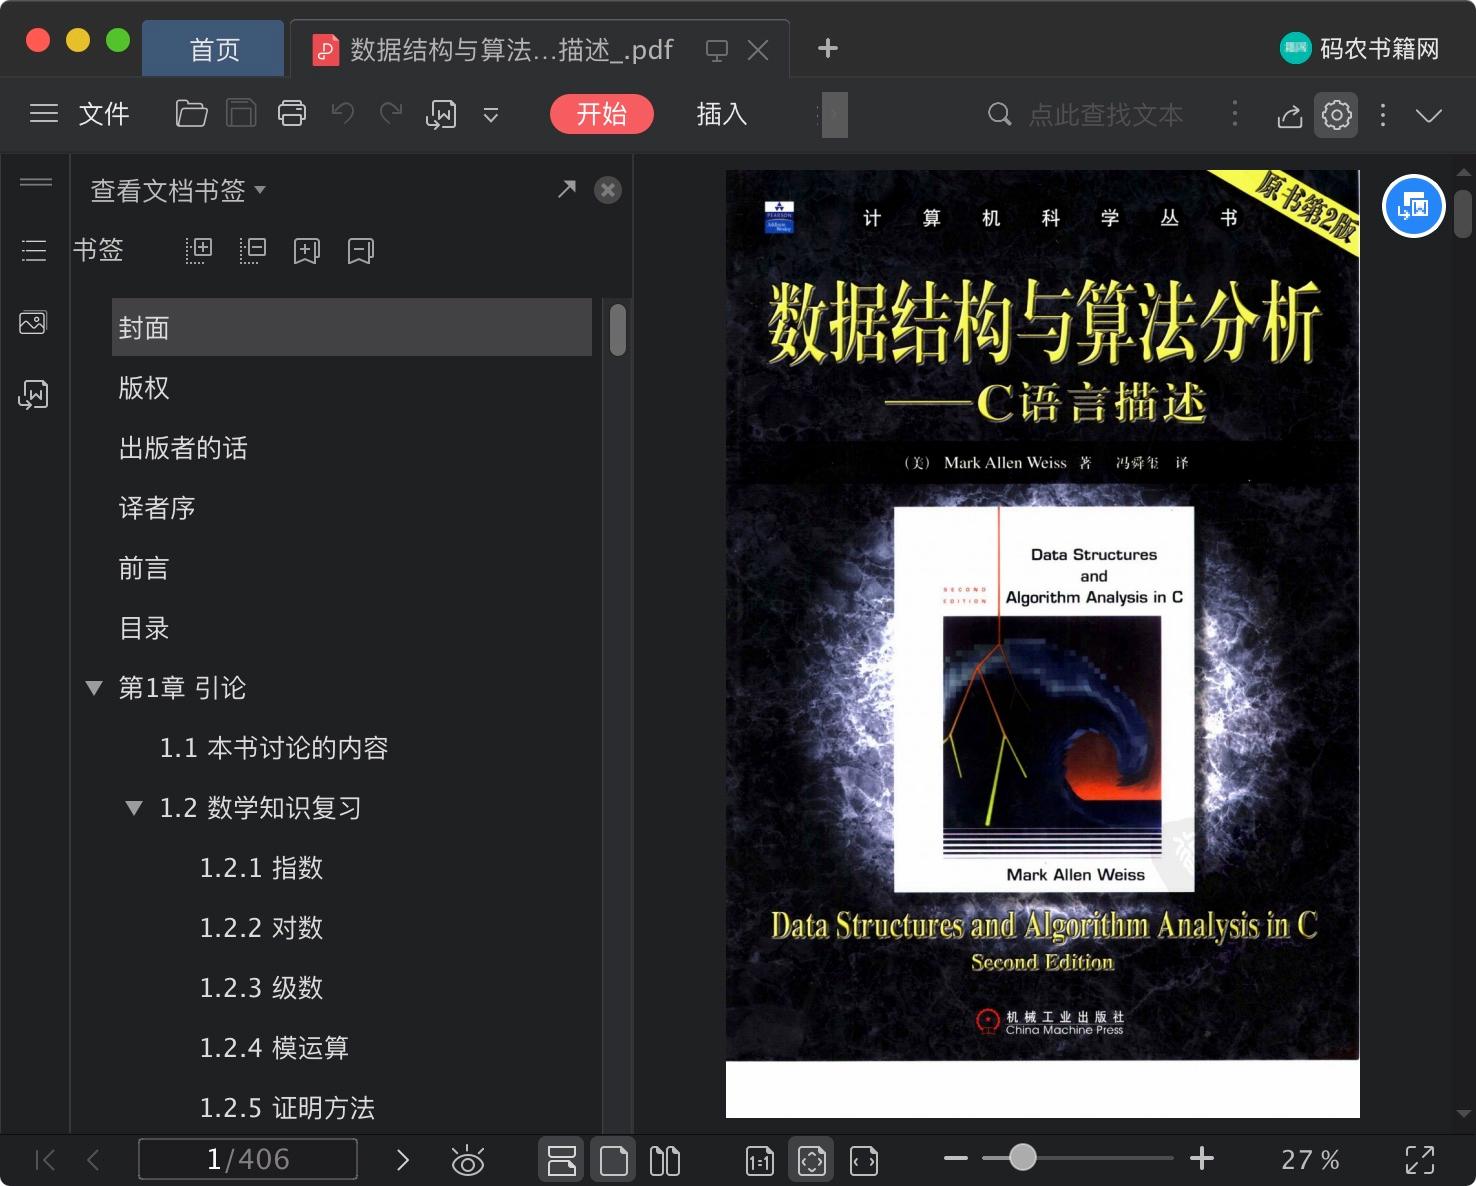The width and height of the screenshot is (1476, 1186).
Task: Toggle the sidebar collapse handle at top
Action: [x=36, y=182]
